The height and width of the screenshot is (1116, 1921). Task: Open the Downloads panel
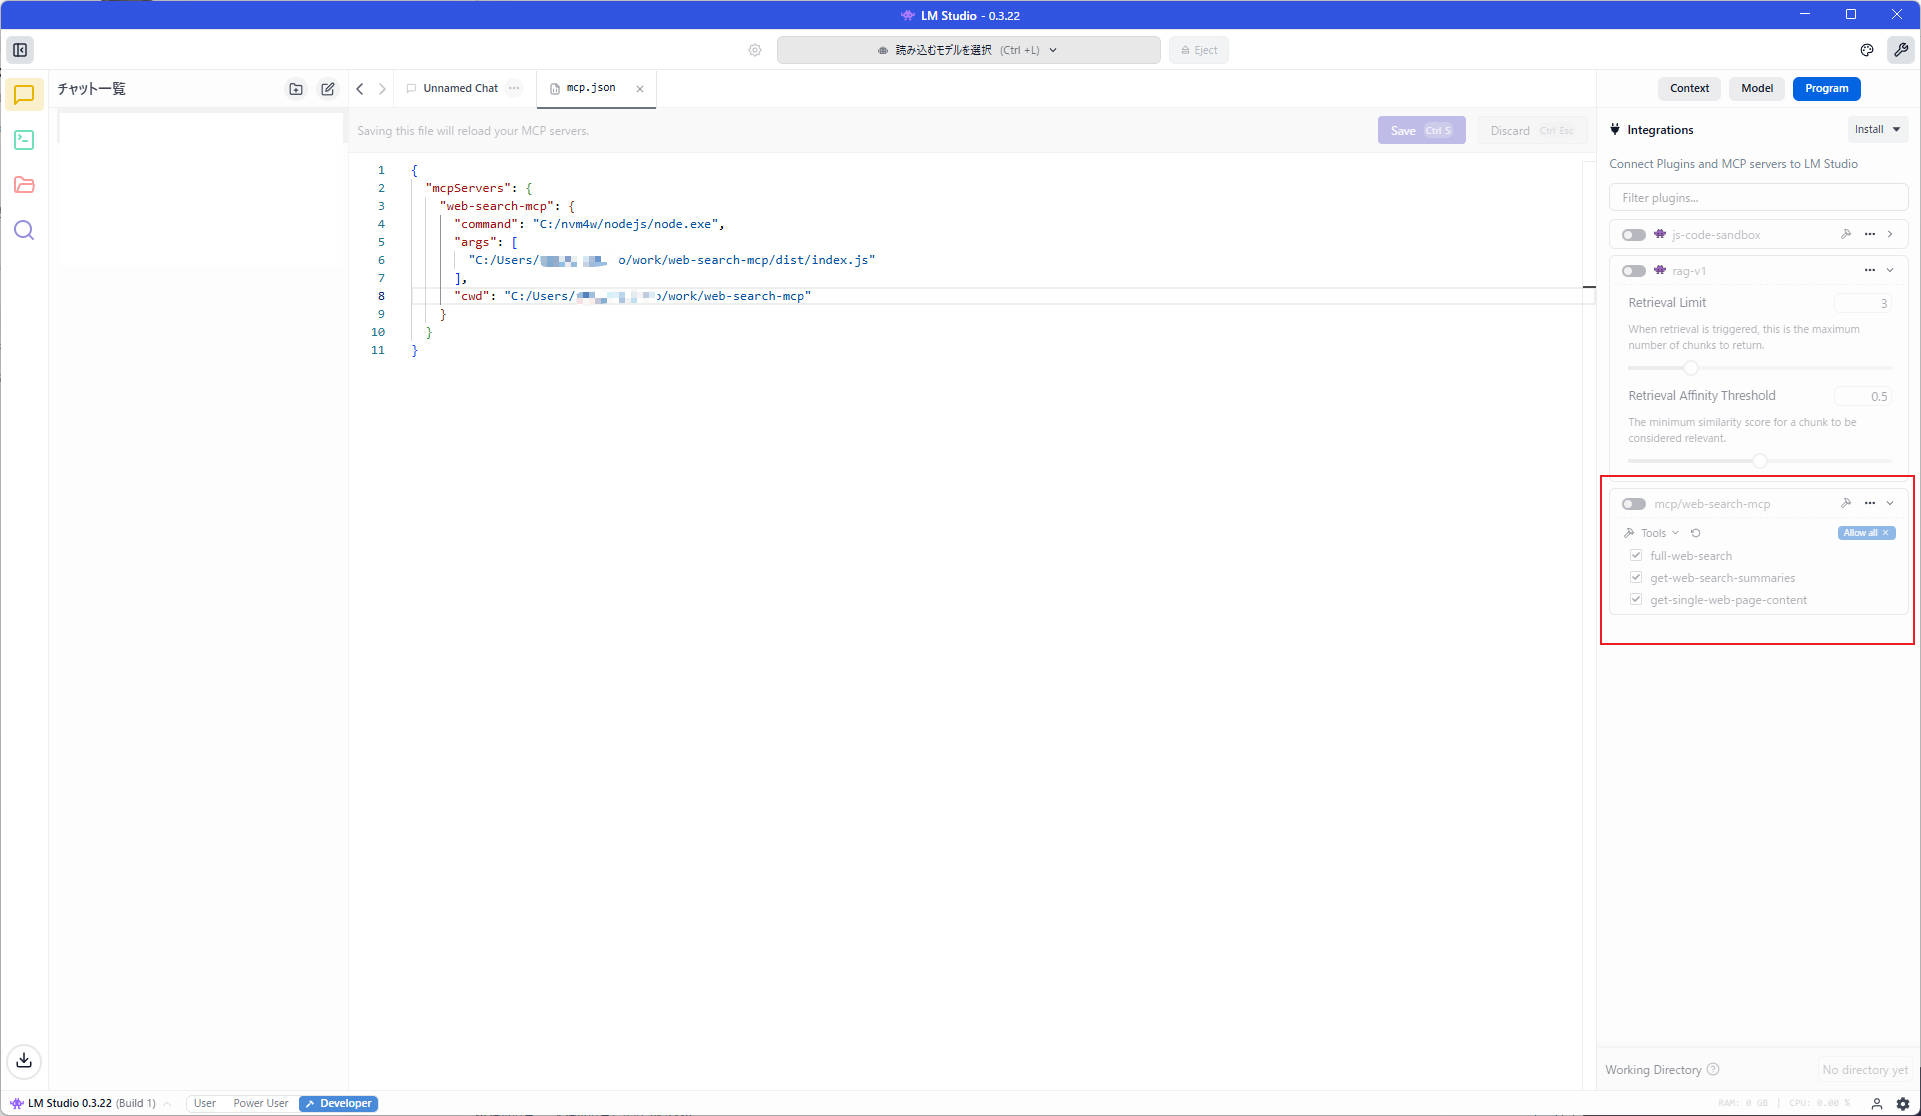24,1061
